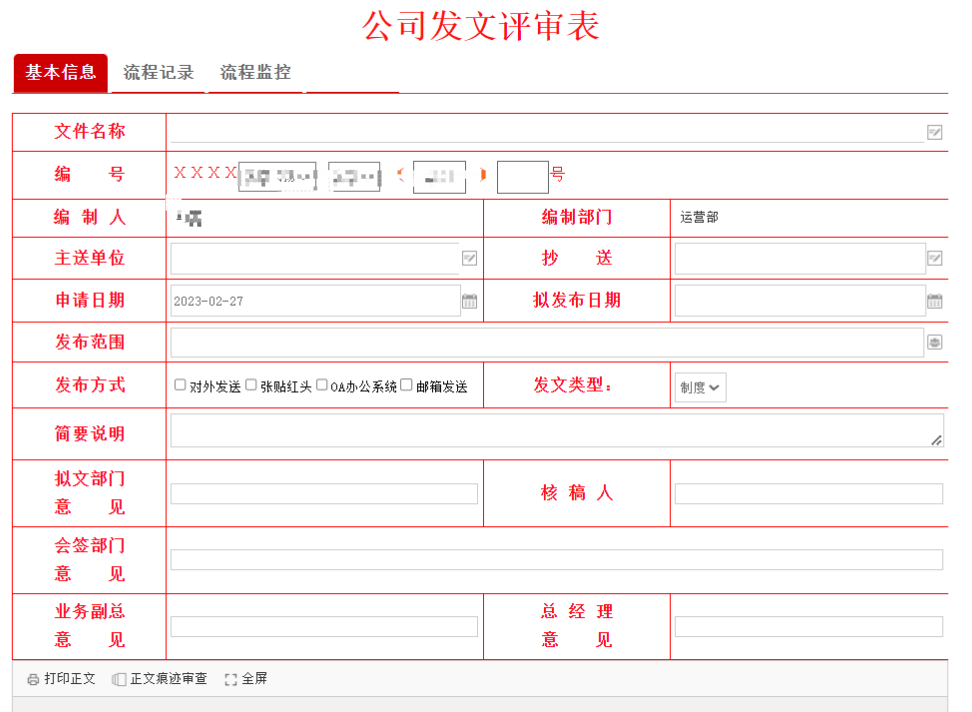
Task: Click the 申请日期 field showing 2023-02-27
Action: (315, 301)
